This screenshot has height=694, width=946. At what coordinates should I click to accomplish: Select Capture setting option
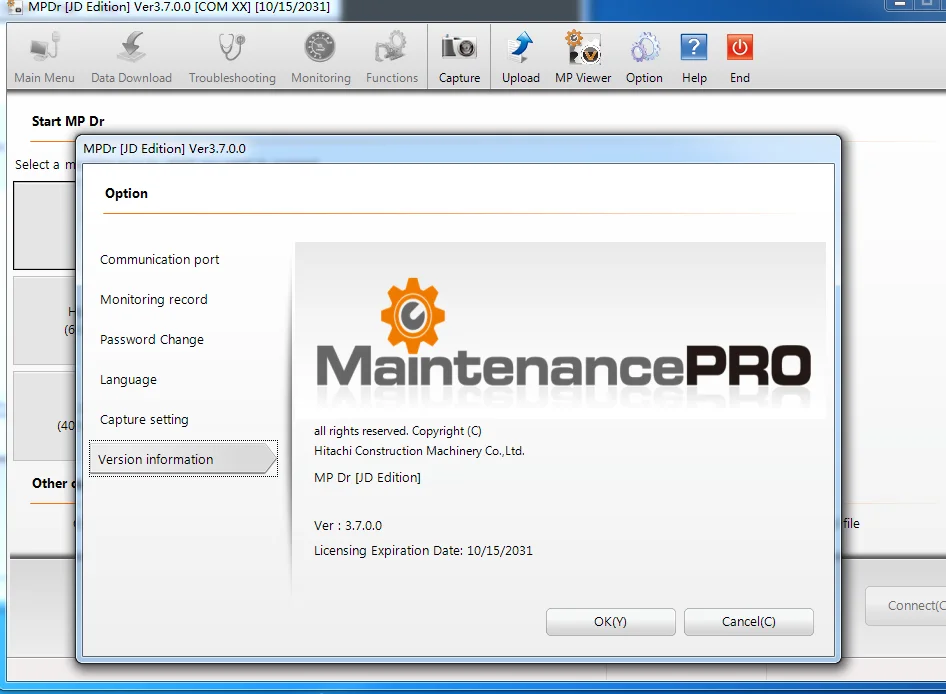click(x=144, y=419)
